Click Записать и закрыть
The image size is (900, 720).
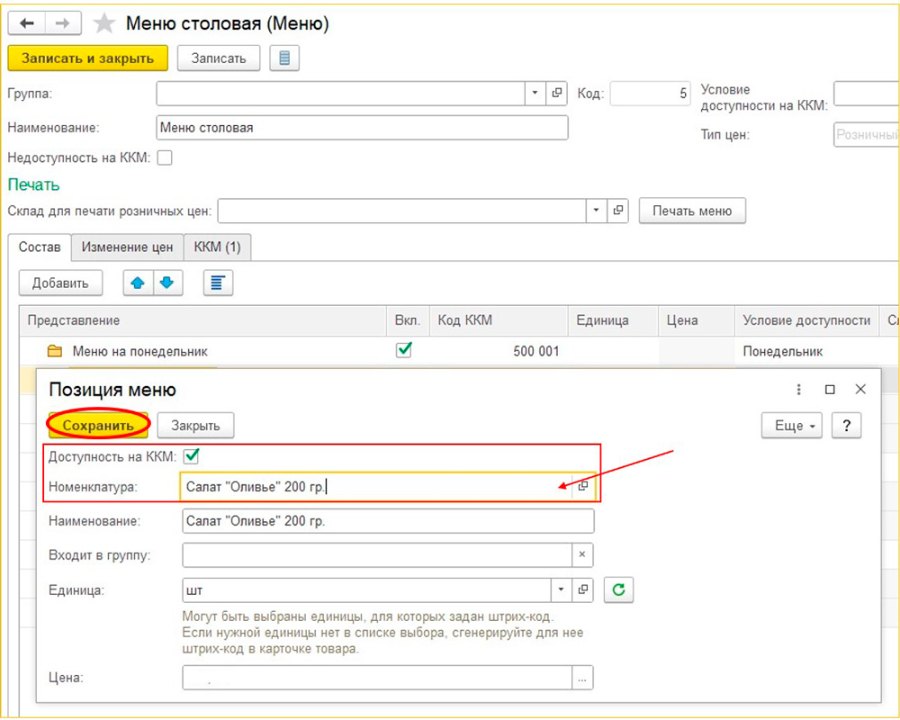pyautogui.click(x=88, y=58)
